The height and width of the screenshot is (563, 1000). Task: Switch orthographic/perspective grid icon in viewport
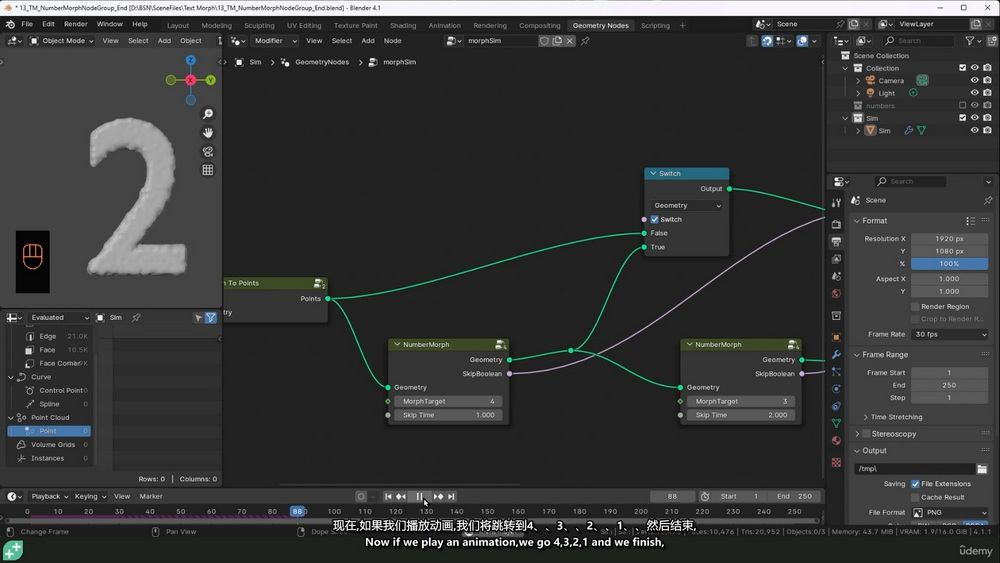[207, 170]
